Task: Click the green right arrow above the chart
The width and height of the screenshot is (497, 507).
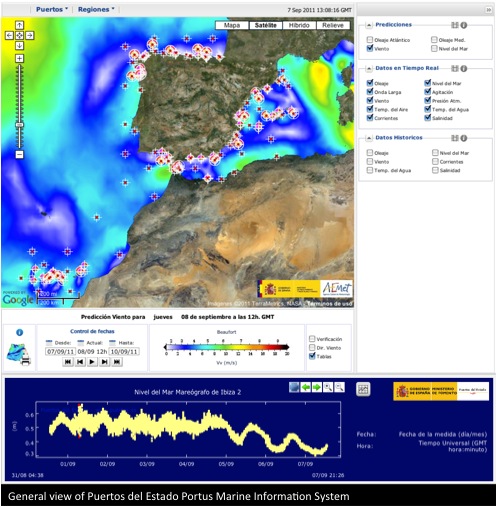Action: pyautogui.click(x=317, y=387)
